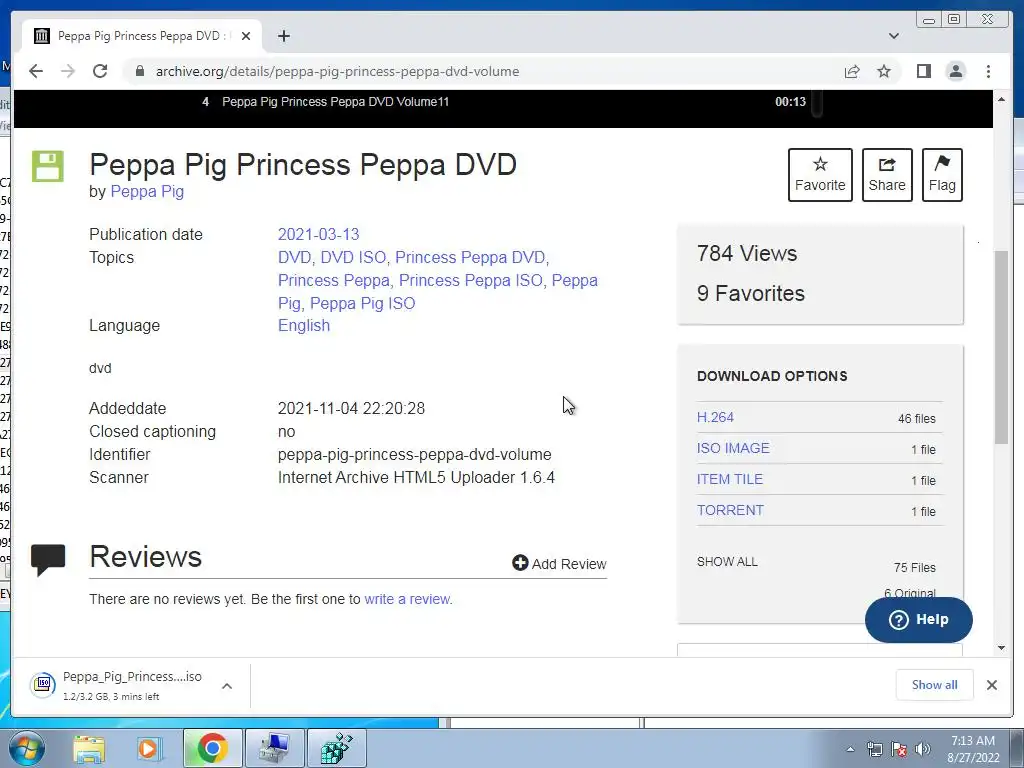The width and height of the screenshot is (1024, 768).
Task: Select playlist track 4 Volume11
Action: [503, 102]
